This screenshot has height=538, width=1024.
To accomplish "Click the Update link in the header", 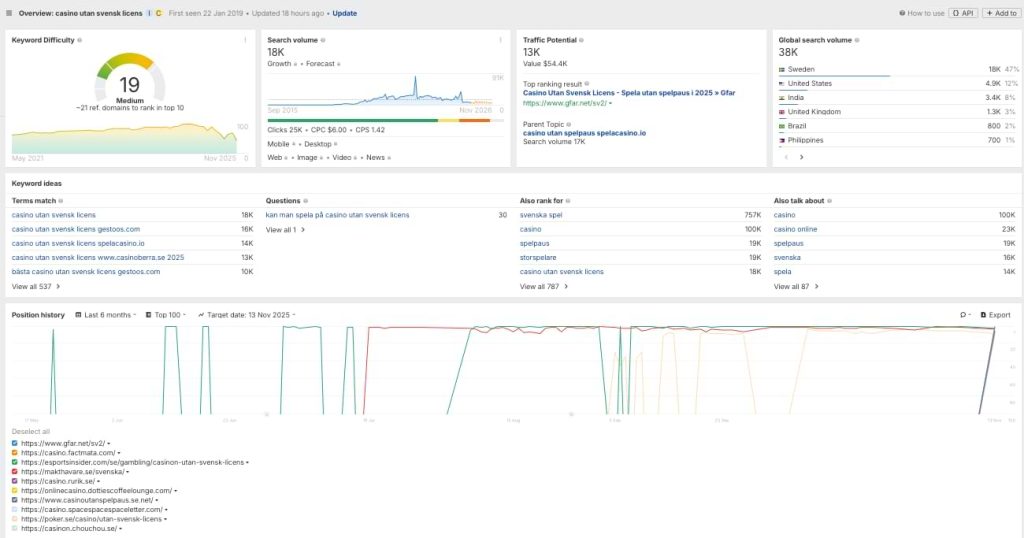I will tap(344, 13).
